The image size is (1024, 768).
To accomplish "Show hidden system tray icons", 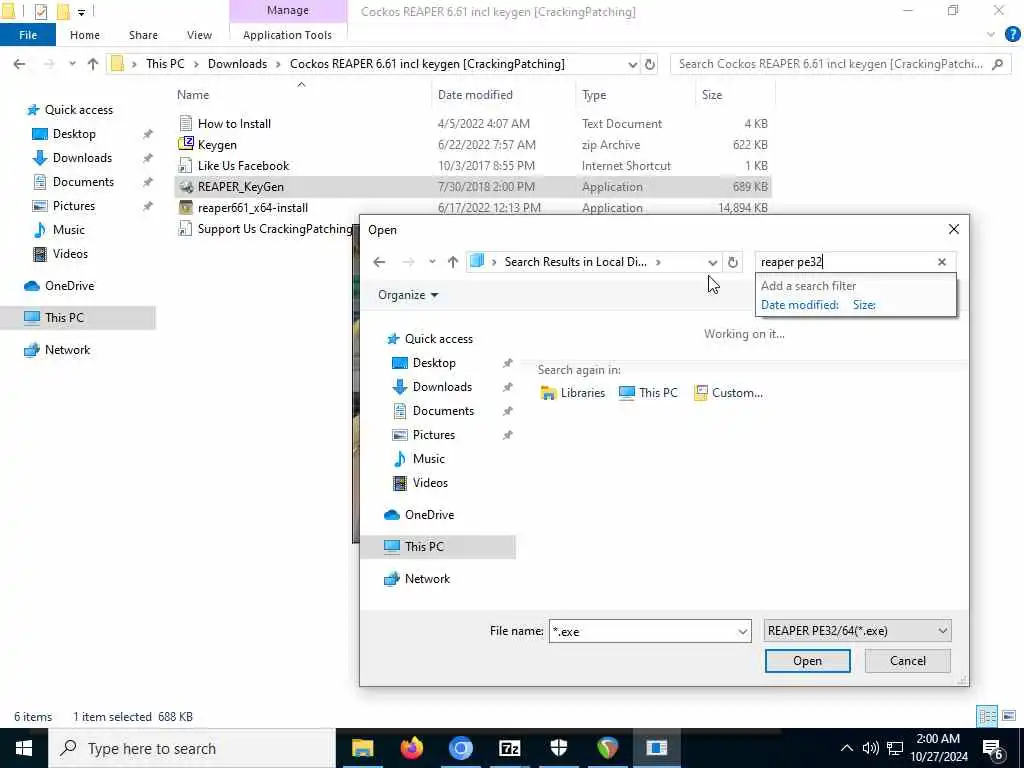I will tap(846, 748).
